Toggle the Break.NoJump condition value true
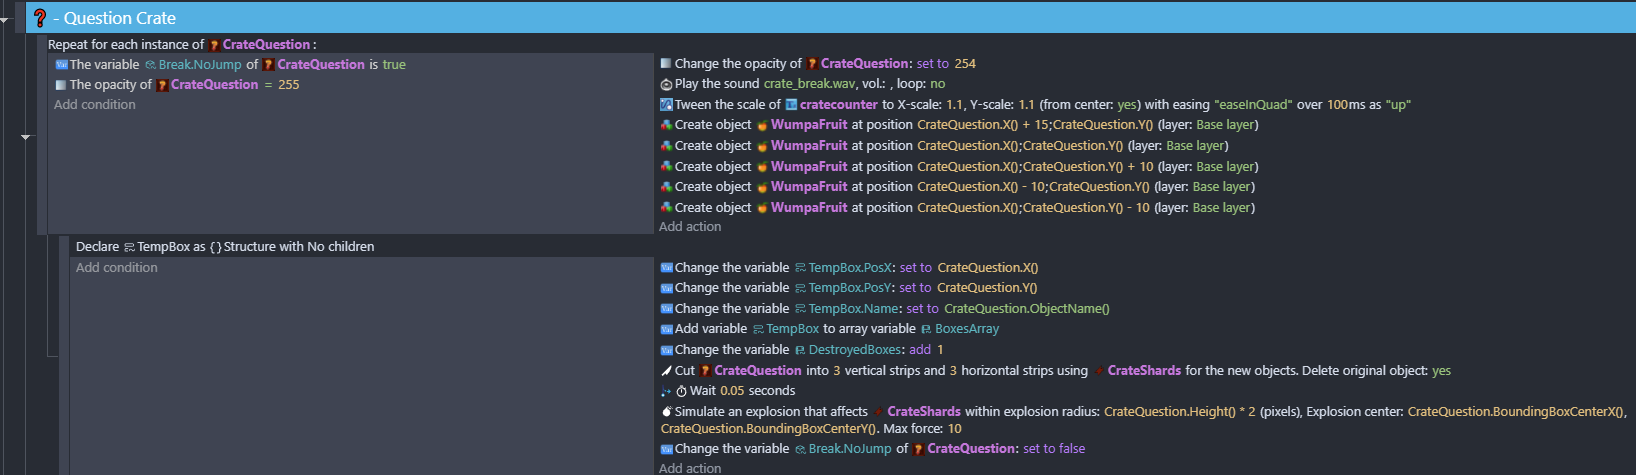Screen dimensions: 1636x475 point(394,64)
